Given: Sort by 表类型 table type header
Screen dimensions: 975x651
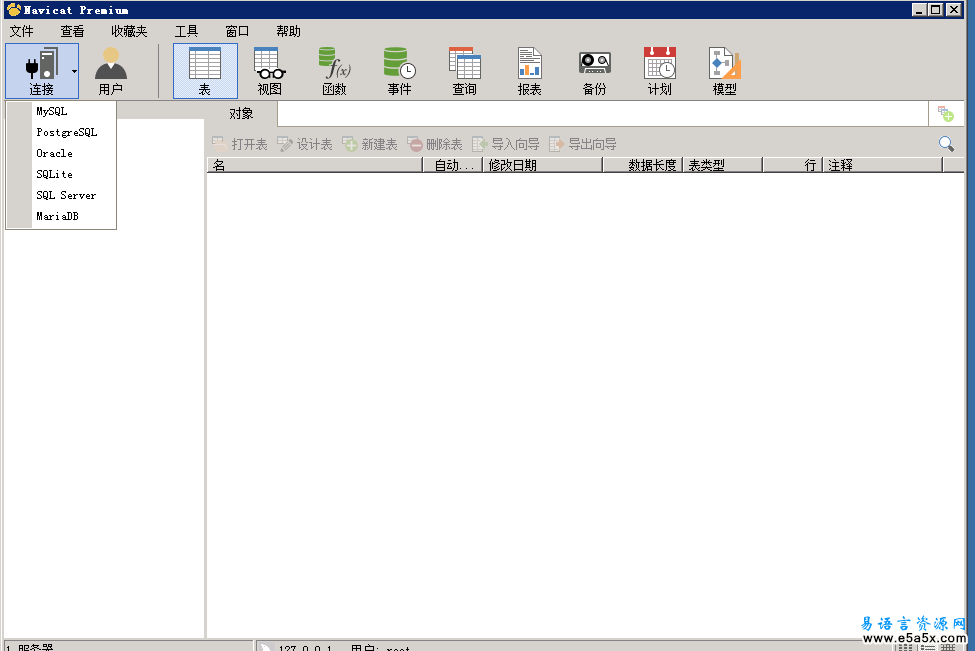Looking at the screenshot, I should (723, 165).
